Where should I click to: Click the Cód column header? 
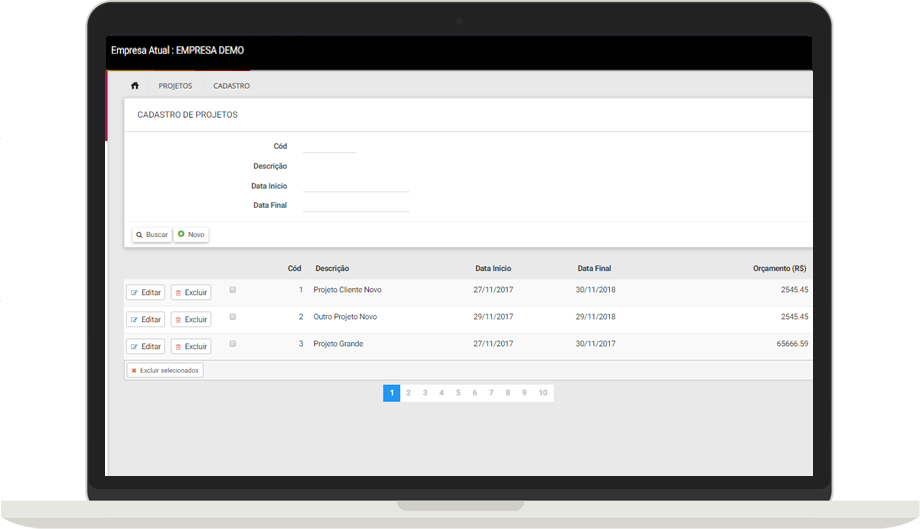point(294,268)
